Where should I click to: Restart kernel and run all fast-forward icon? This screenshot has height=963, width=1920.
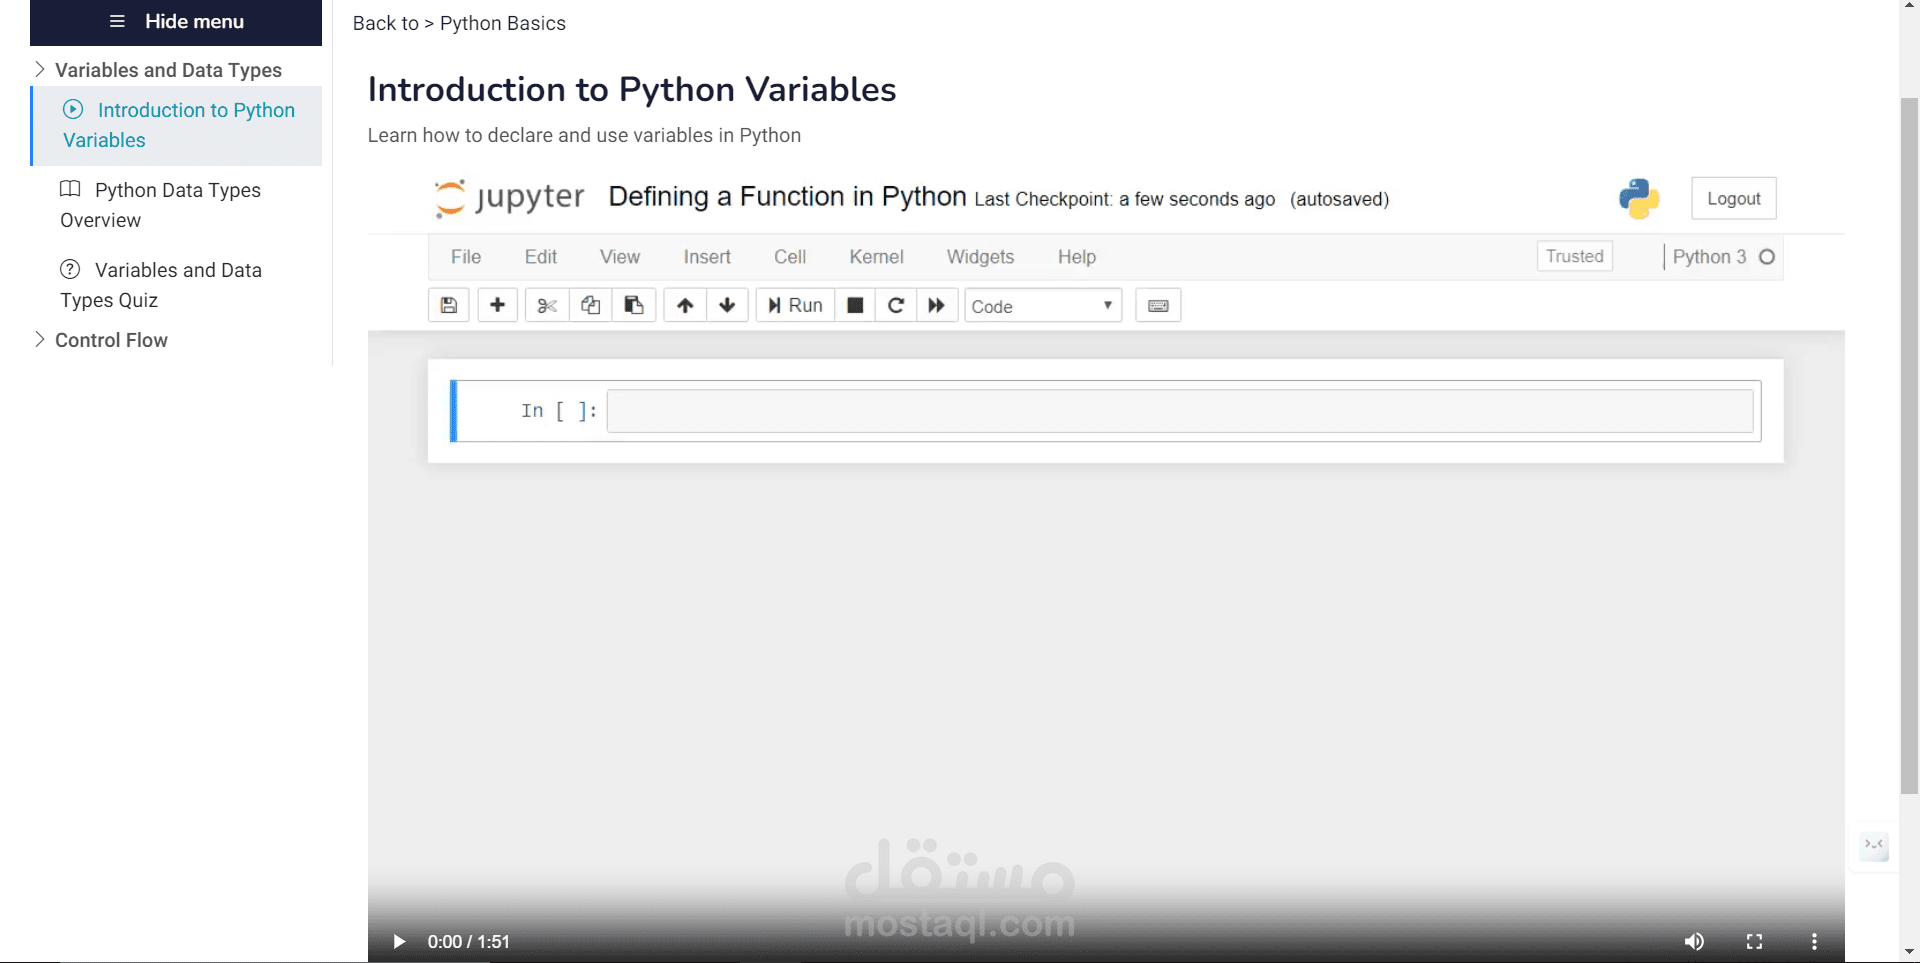937,305
